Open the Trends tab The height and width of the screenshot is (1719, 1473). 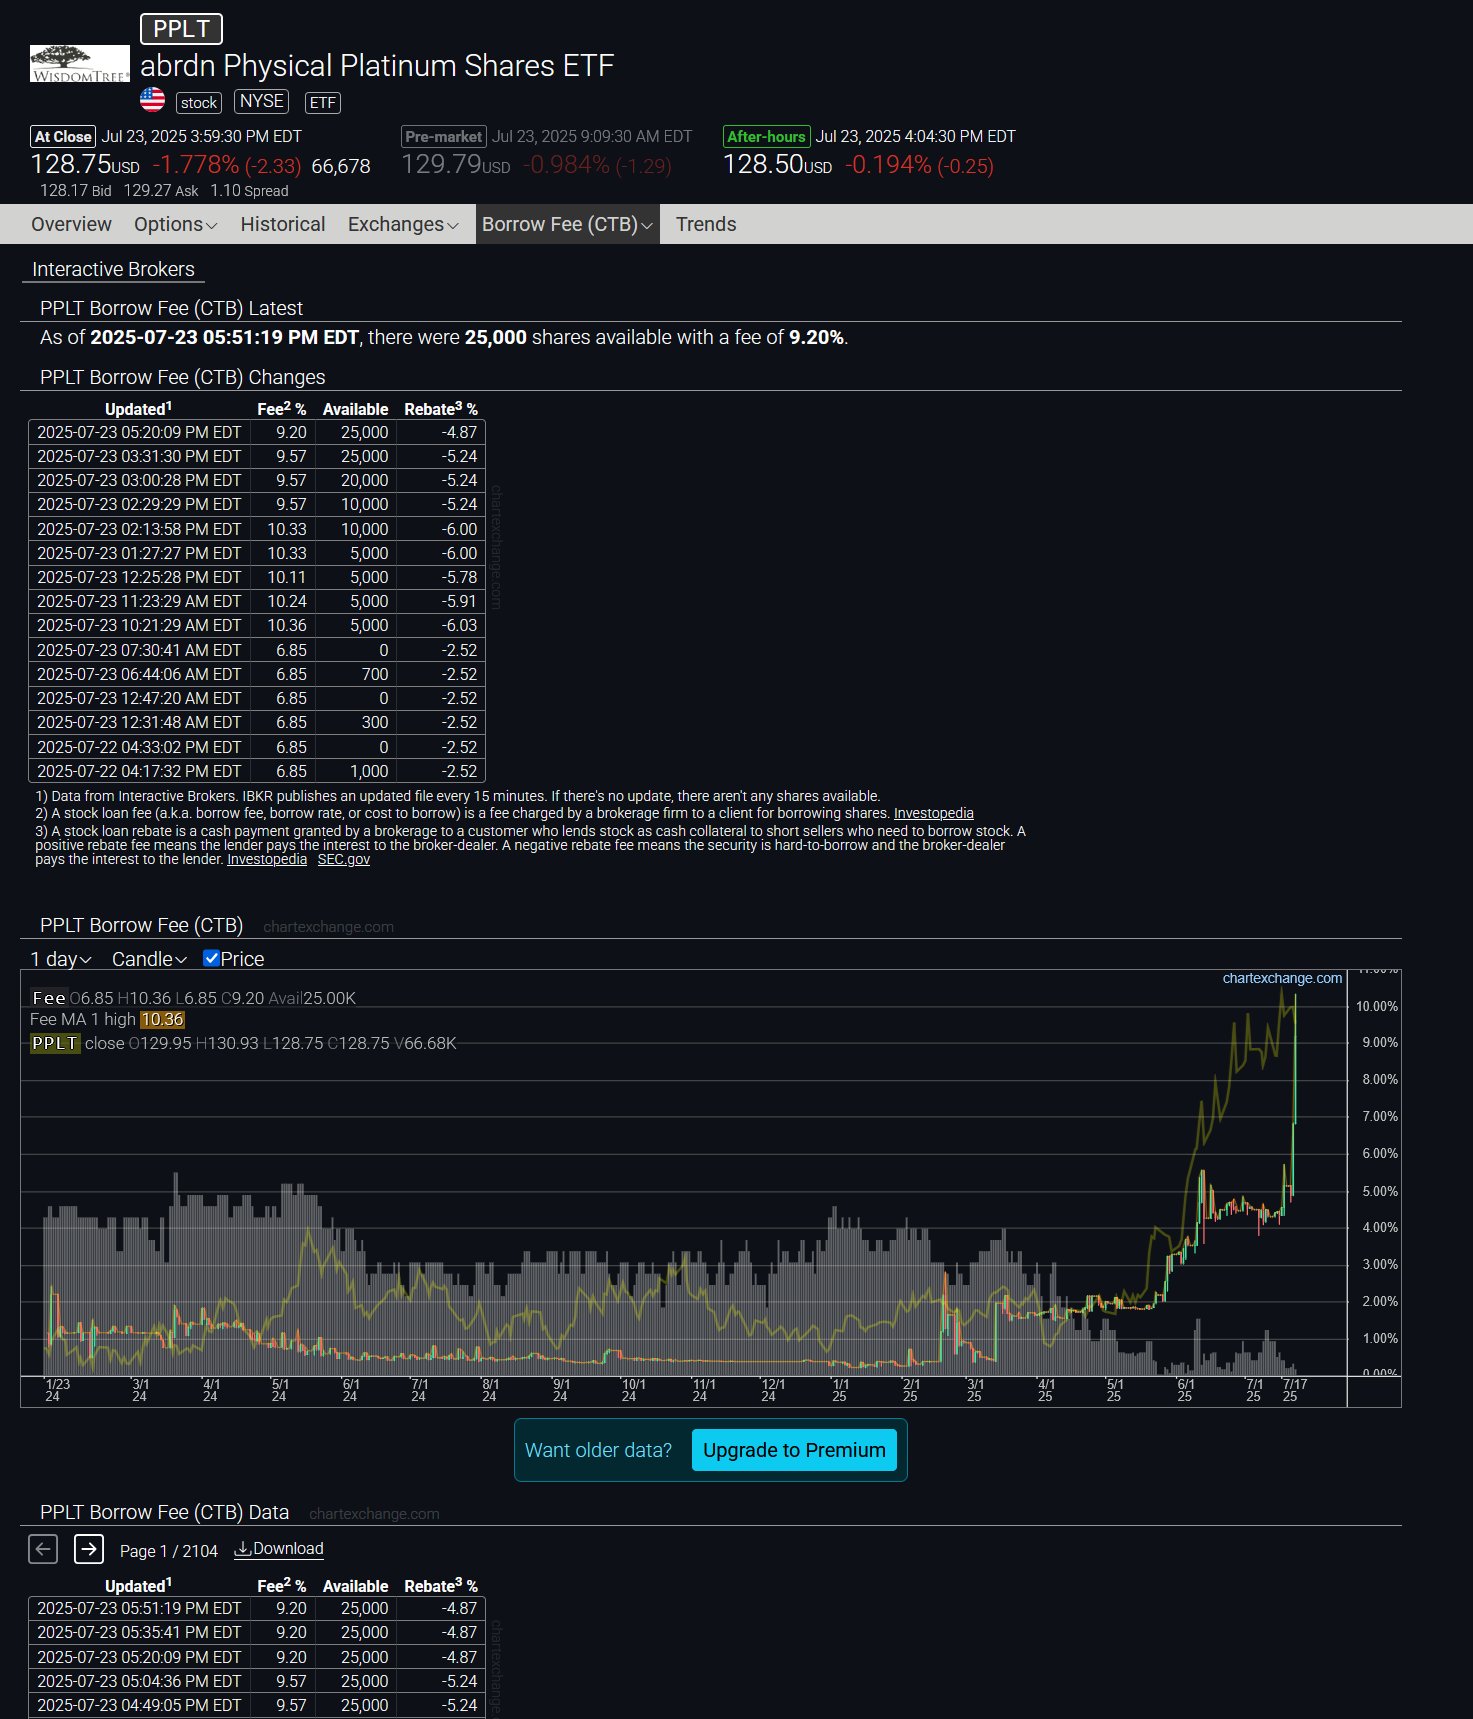point(706,224)
